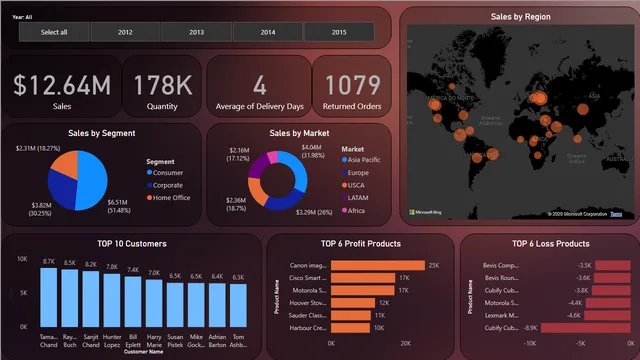Screen dimensions: 640x360
Task: Select the Motorola S... 17K profit bar
Action: [x=362, y=291]
